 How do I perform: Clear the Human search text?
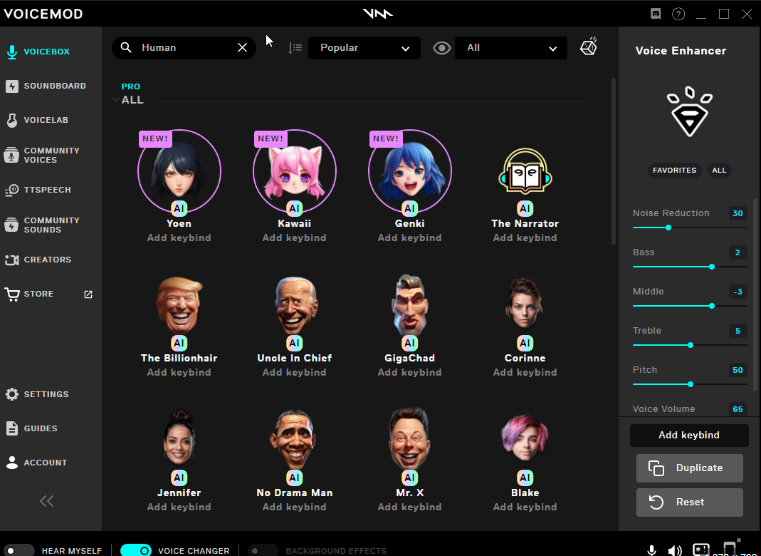point(242,48)
